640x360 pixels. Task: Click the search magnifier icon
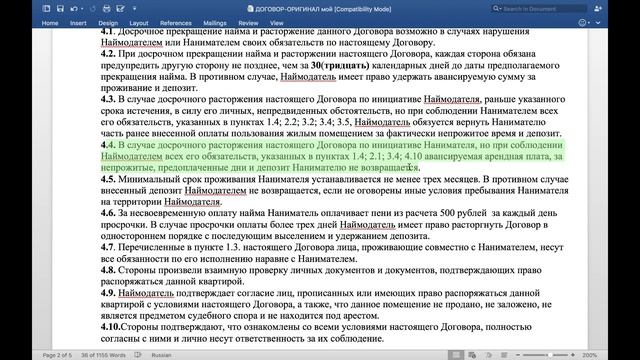(x=496, y=9)
